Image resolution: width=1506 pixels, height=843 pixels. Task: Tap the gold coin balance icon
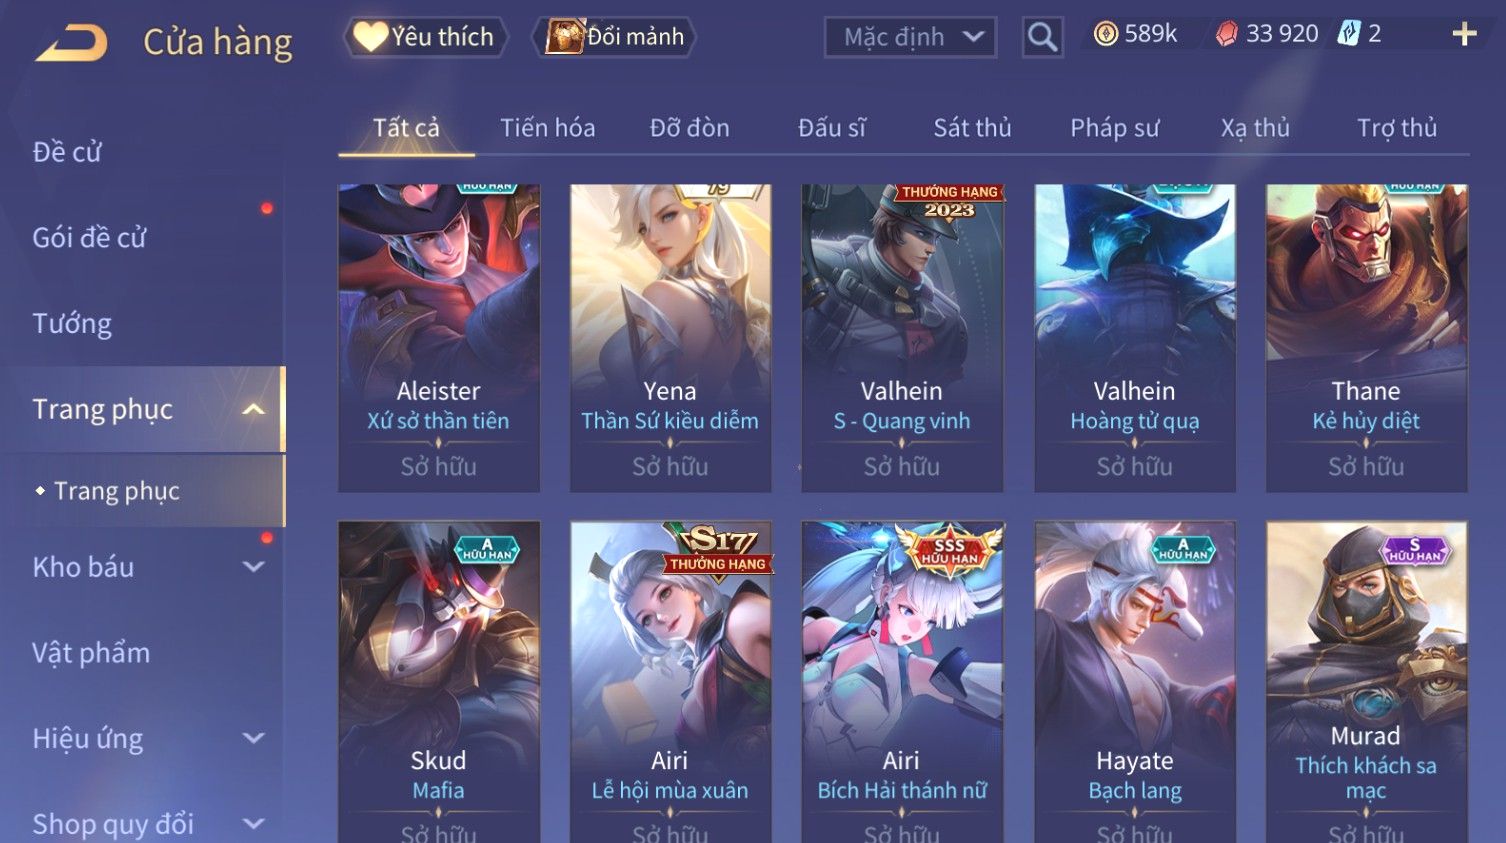pos(1105,34)
